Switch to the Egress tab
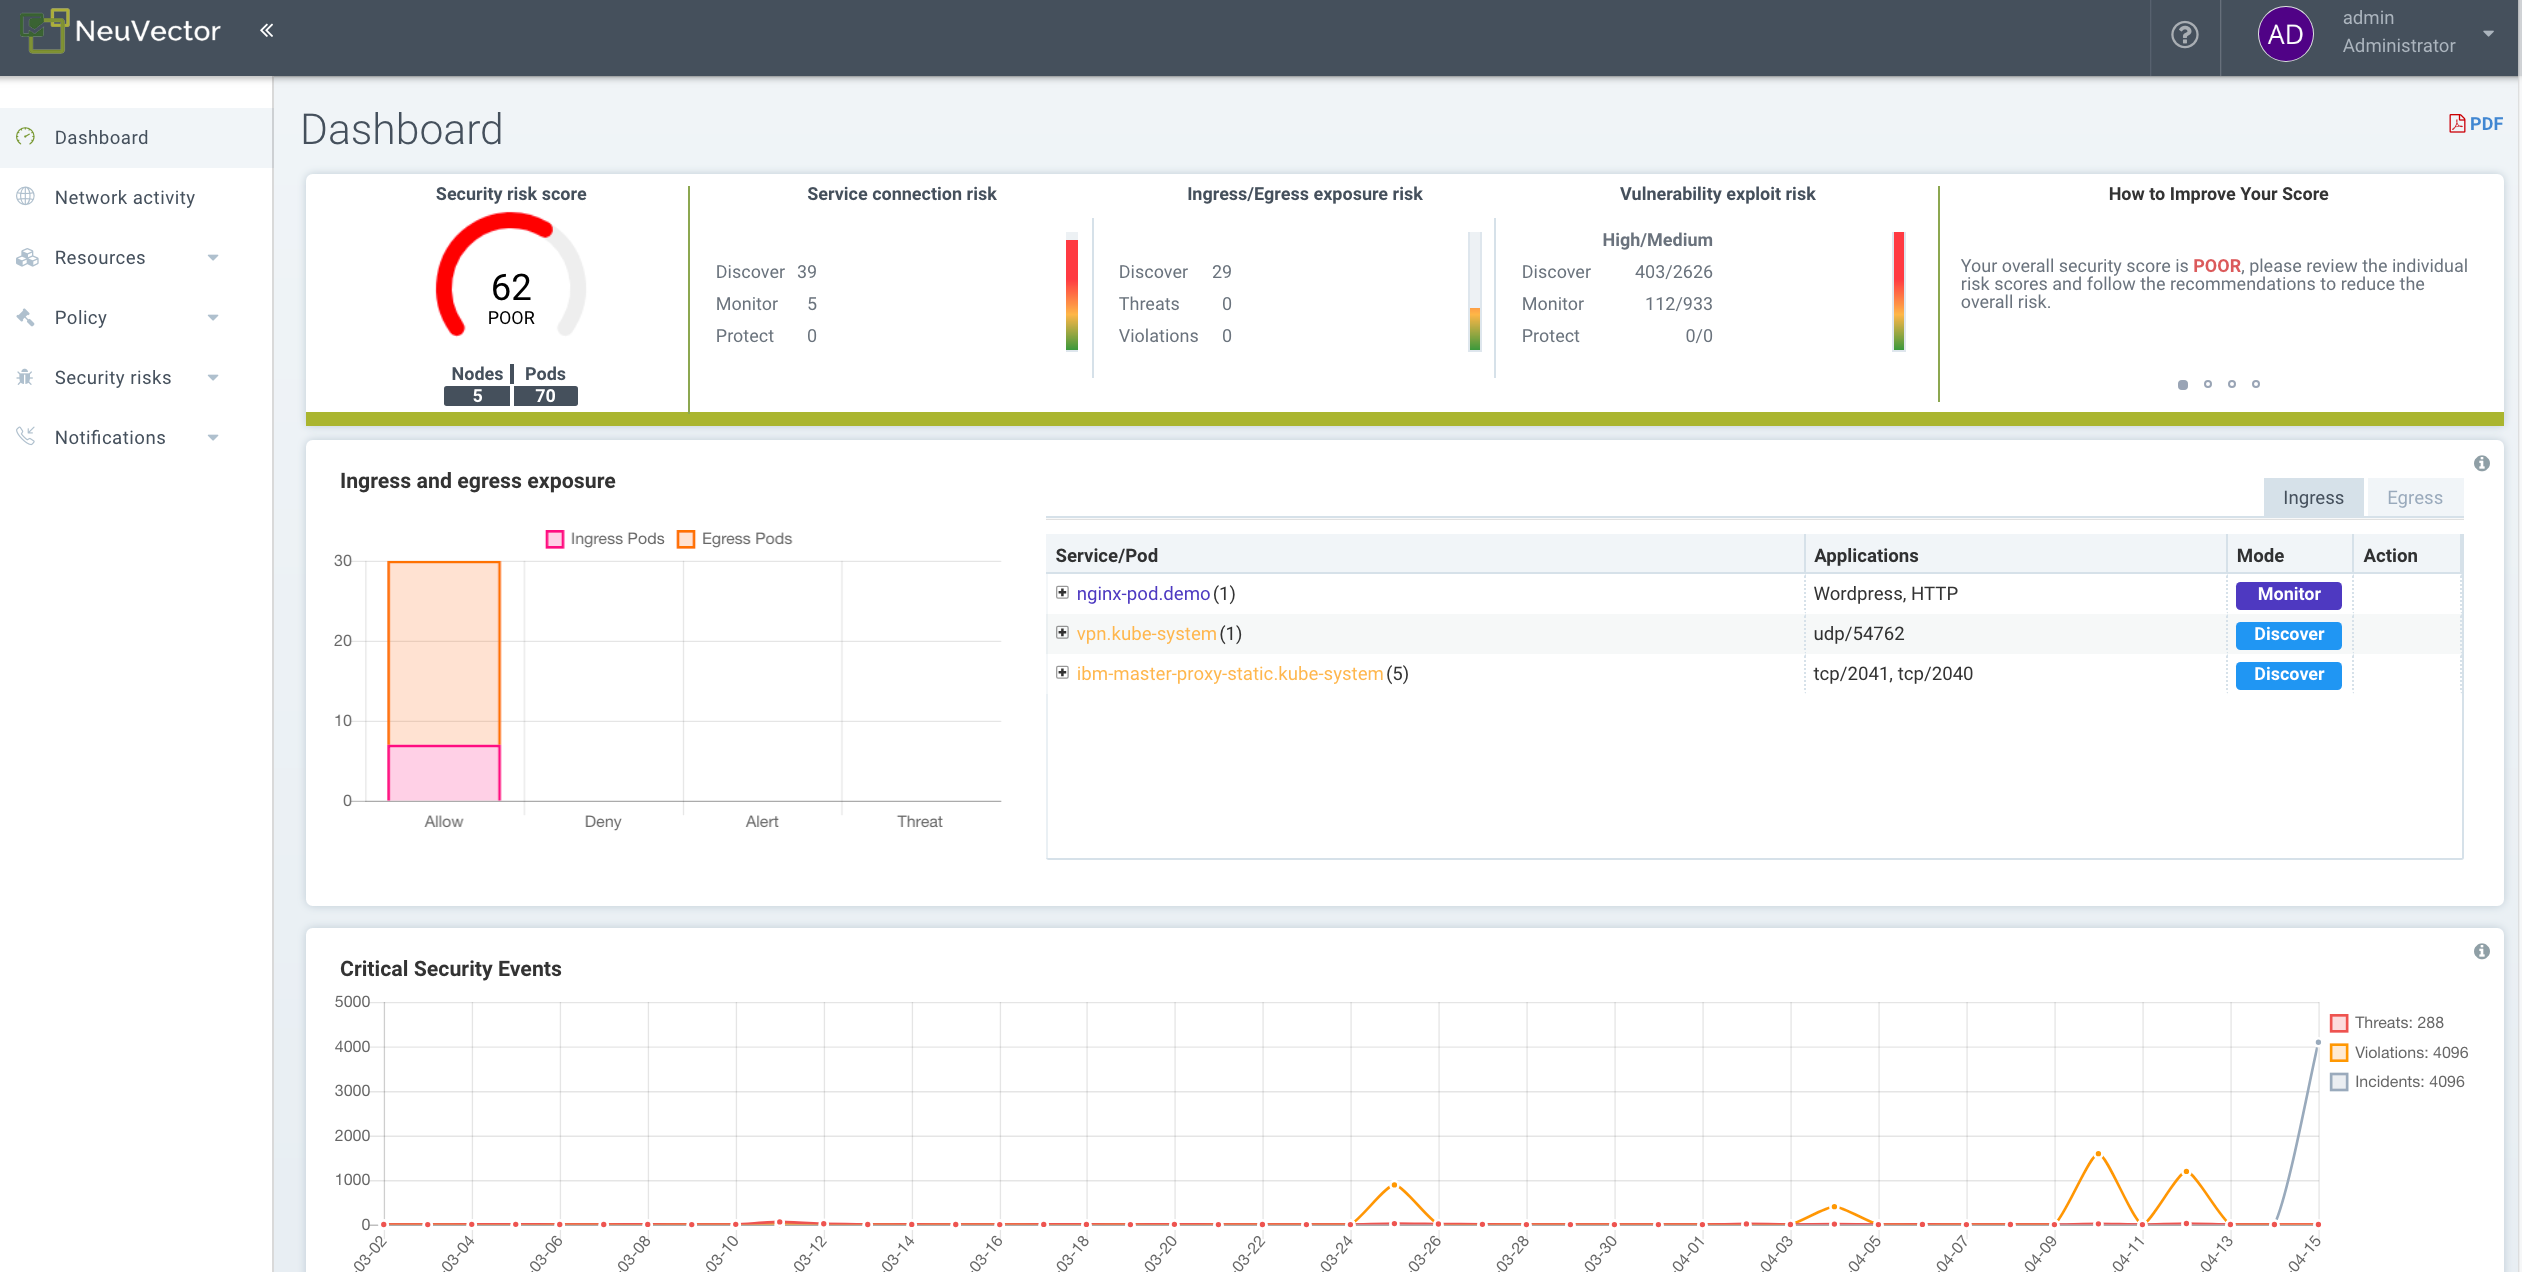This screenshot has width=2522, height=1272. (2413, 497)
